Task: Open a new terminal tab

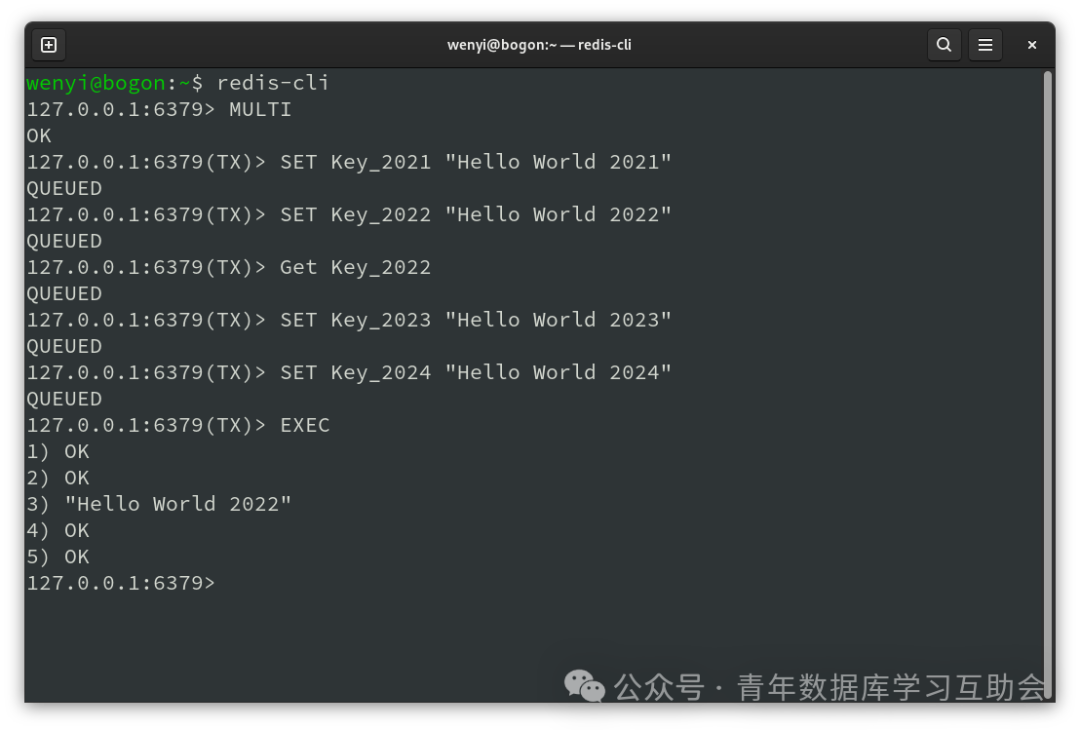Action: pos(49,45)
